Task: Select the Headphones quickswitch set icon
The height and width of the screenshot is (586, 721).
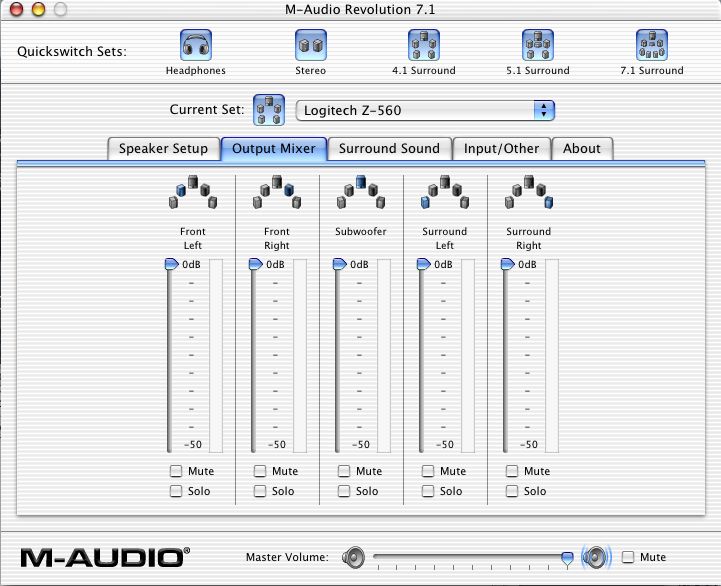Action: [x=196, y=45]
